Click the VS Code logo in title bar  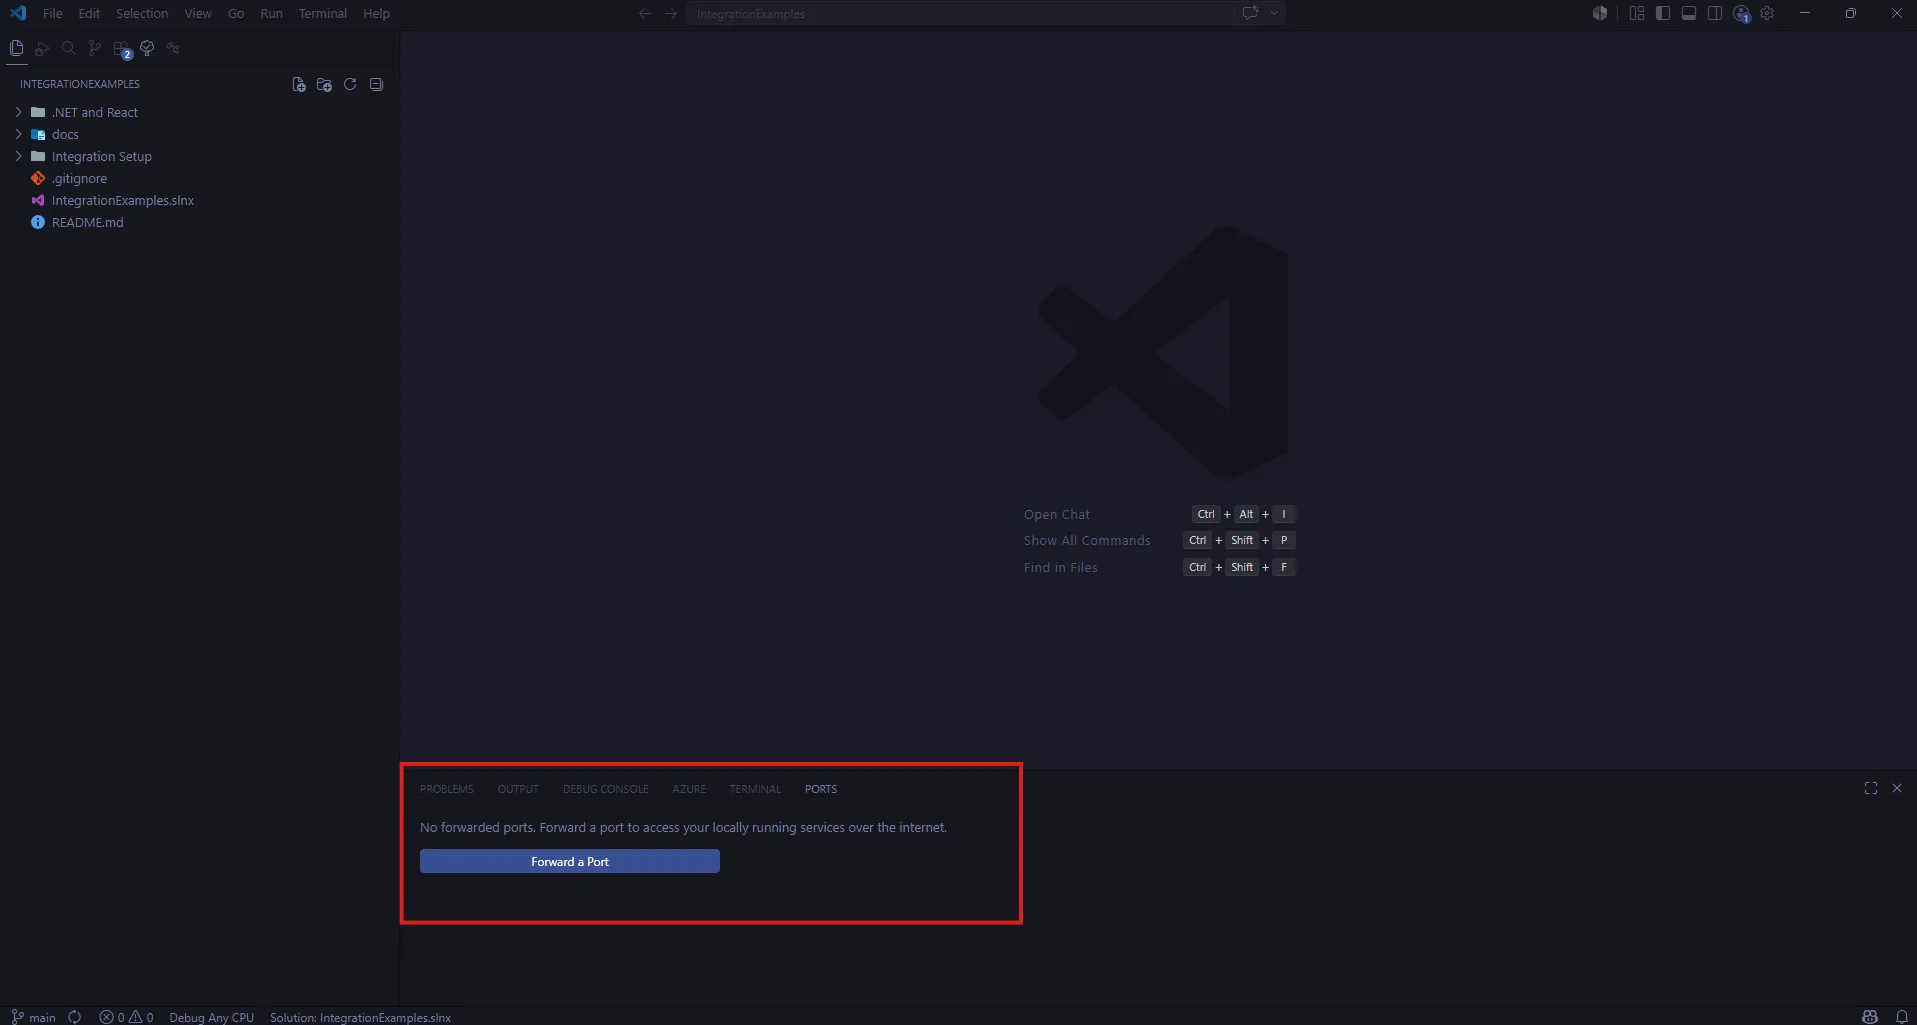pos(18,13)
